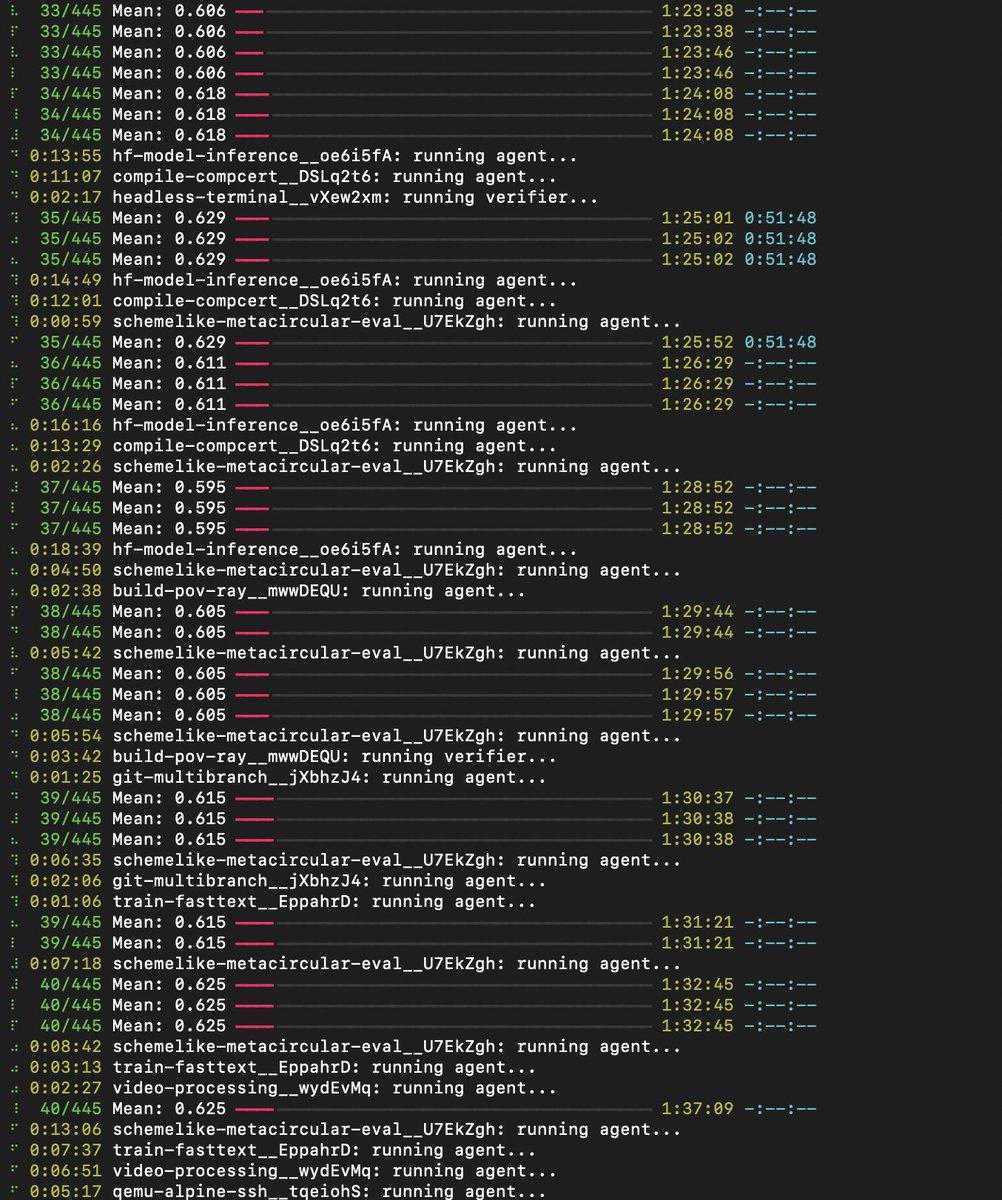Click the git-multibranch row timed 0:01:25
The image size is (1002, 1200).
click(278, 777)
